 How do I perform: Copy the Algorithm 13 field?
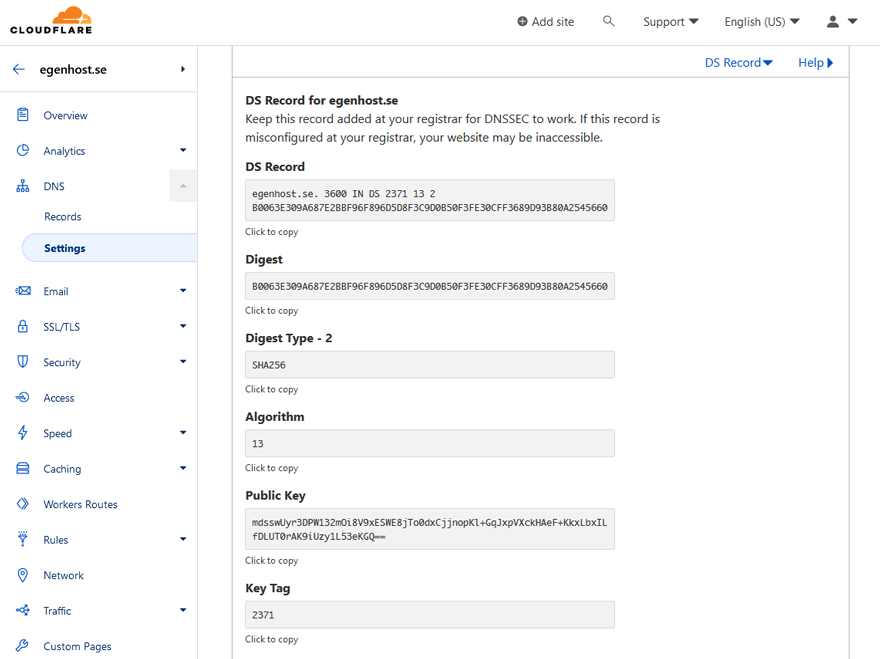(x=430, y=443)
